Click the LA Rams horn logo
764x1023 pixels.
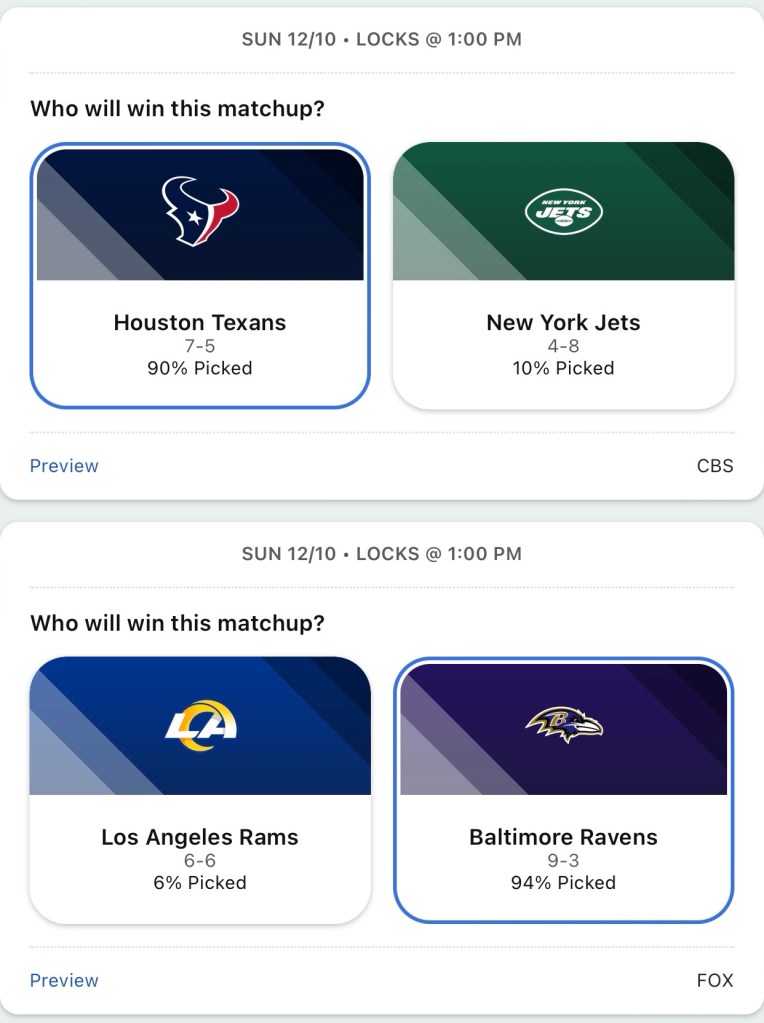(x=201, y=724)
